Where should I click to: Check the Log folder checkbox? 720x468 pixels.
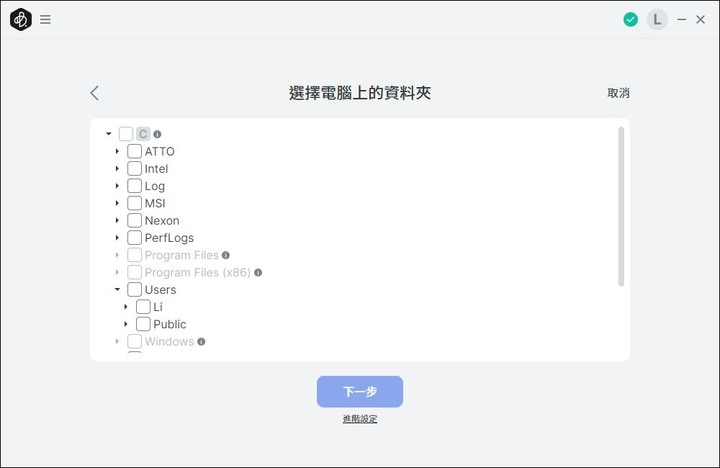click(135, 186)
